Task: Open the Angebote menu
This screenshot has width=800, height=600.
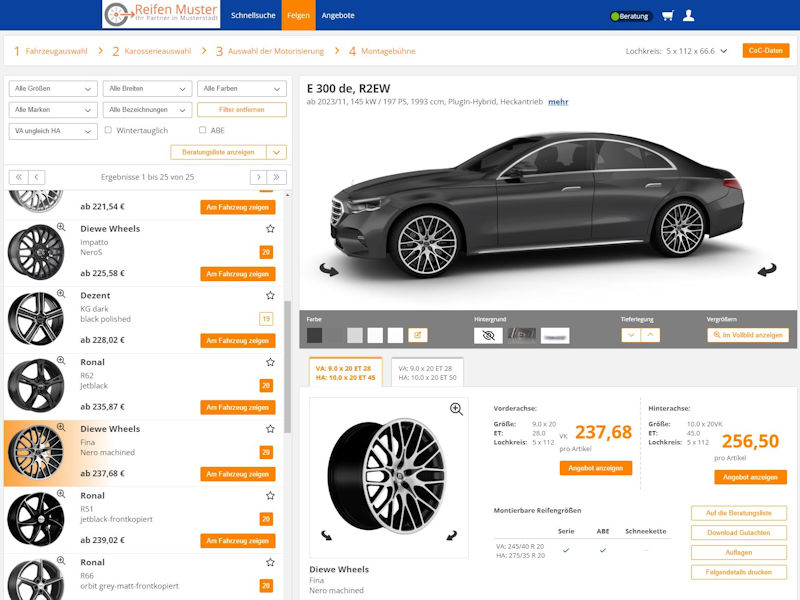Action: (x=338, y=15)
